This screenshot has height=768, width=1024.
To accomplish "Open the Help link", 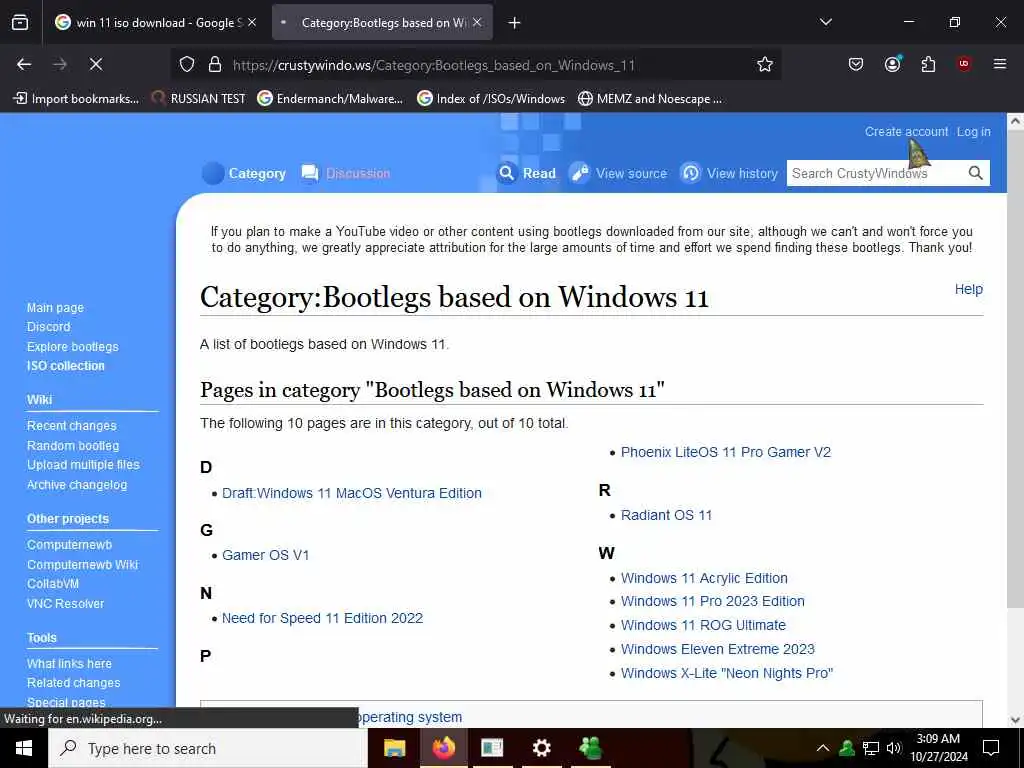I will click(x=968, y=289).
